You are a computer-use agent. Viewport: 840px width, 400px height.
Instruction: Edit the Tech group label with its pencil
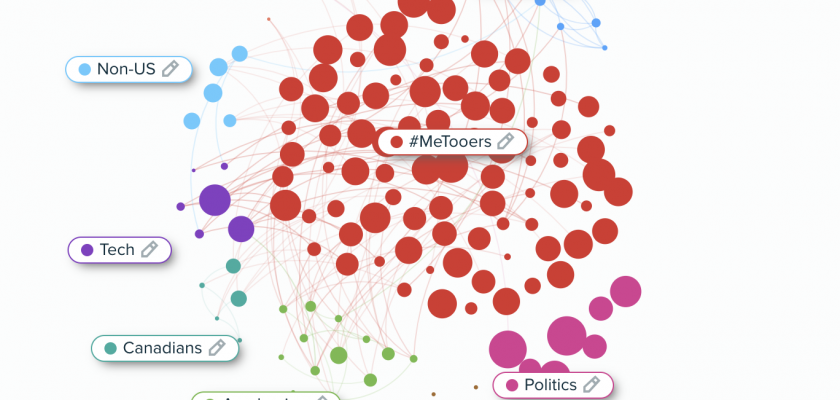tap(150, 249)
